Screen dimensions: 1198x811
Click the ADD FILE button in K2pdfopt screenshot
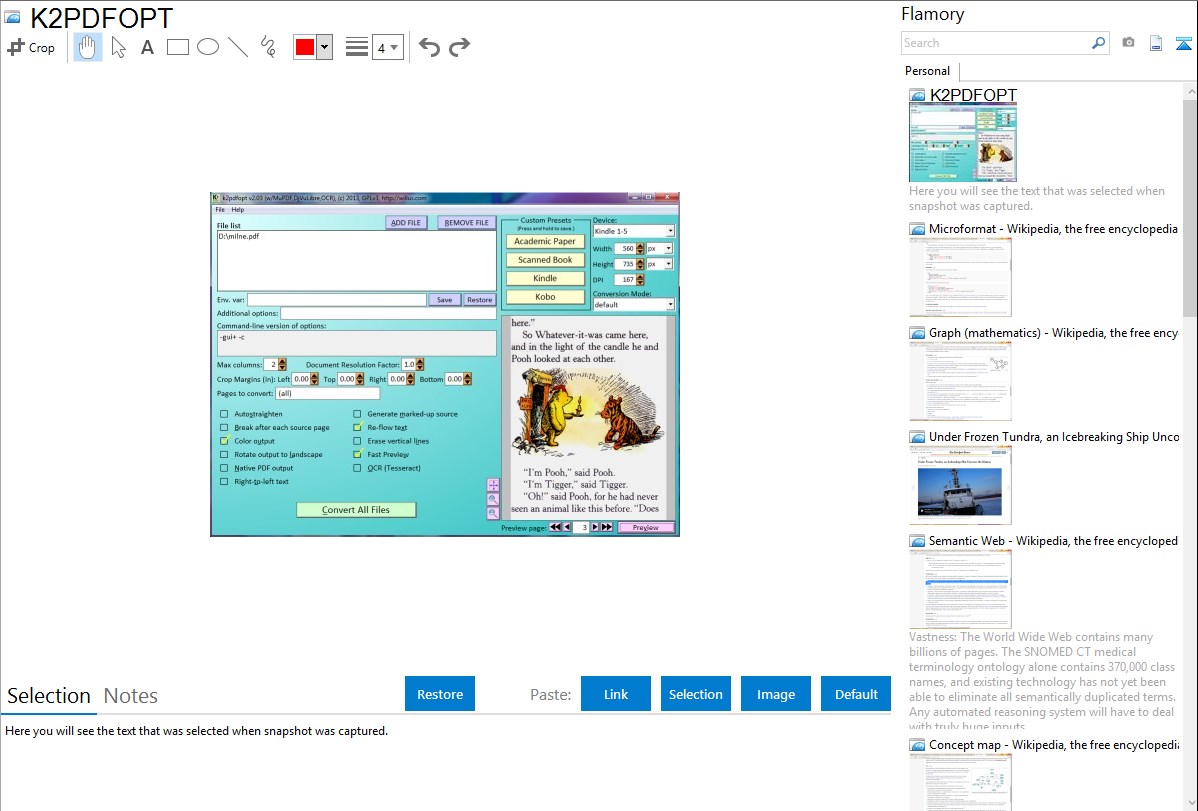pyautogui.click(x=406, y=222)
